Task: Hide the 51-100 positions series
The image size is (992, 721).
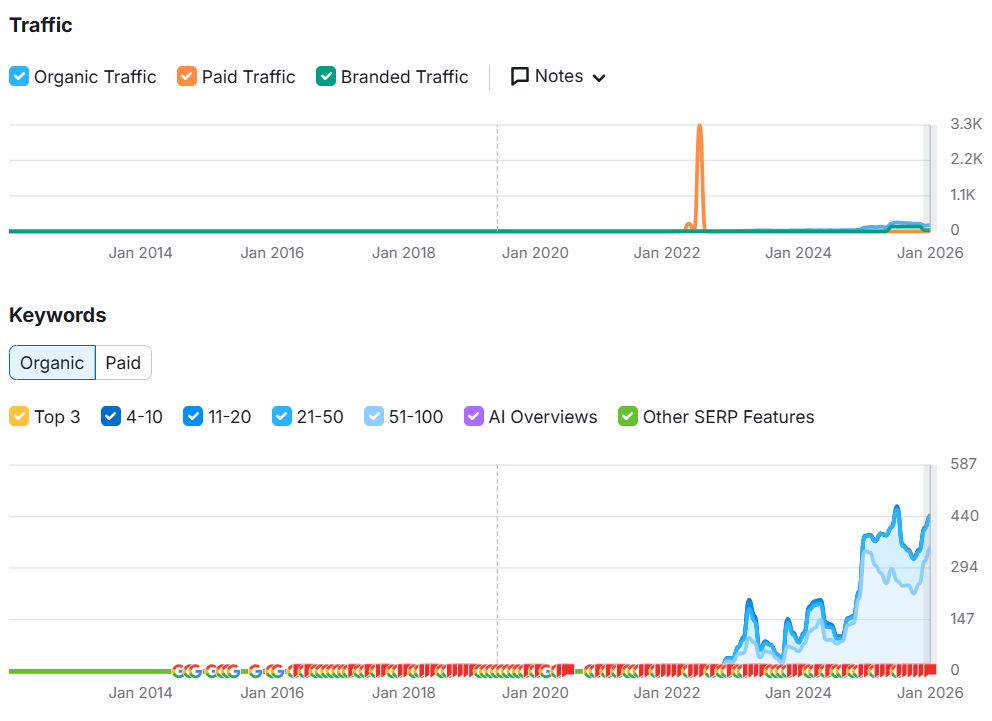Action: pos(374,417)
